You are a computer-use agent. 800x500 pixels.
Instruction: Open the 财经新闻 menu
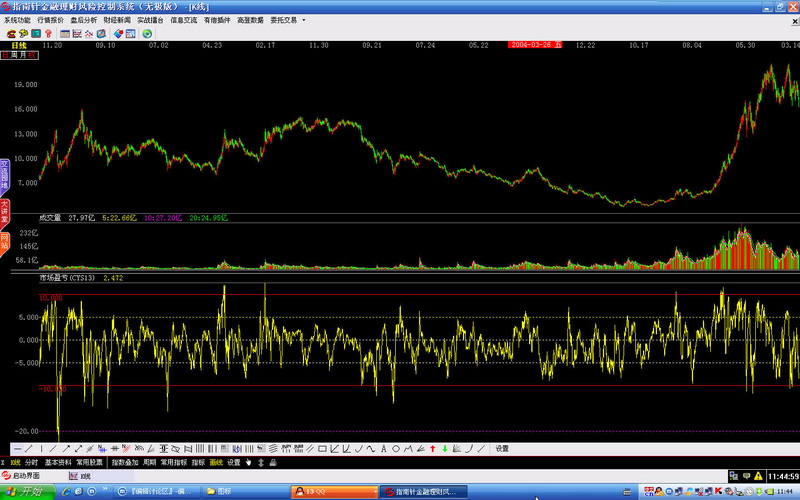click(x=116, y=19)
